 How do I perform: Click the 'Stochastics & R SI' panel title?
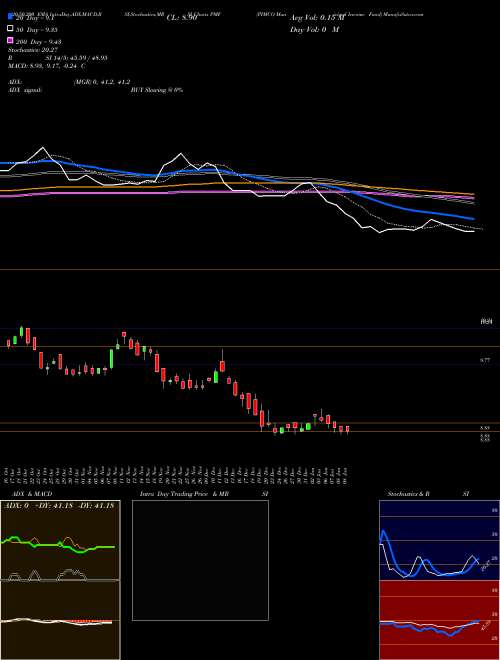[x=428, y=494]
